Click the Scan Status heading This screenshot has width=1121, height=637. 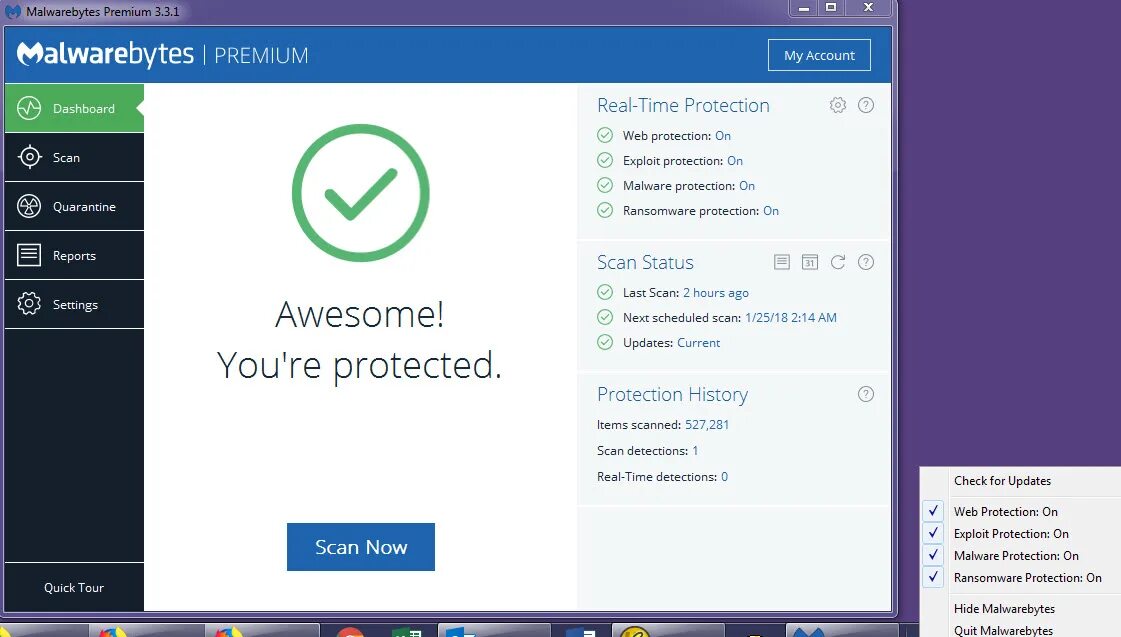pos(645,263)
